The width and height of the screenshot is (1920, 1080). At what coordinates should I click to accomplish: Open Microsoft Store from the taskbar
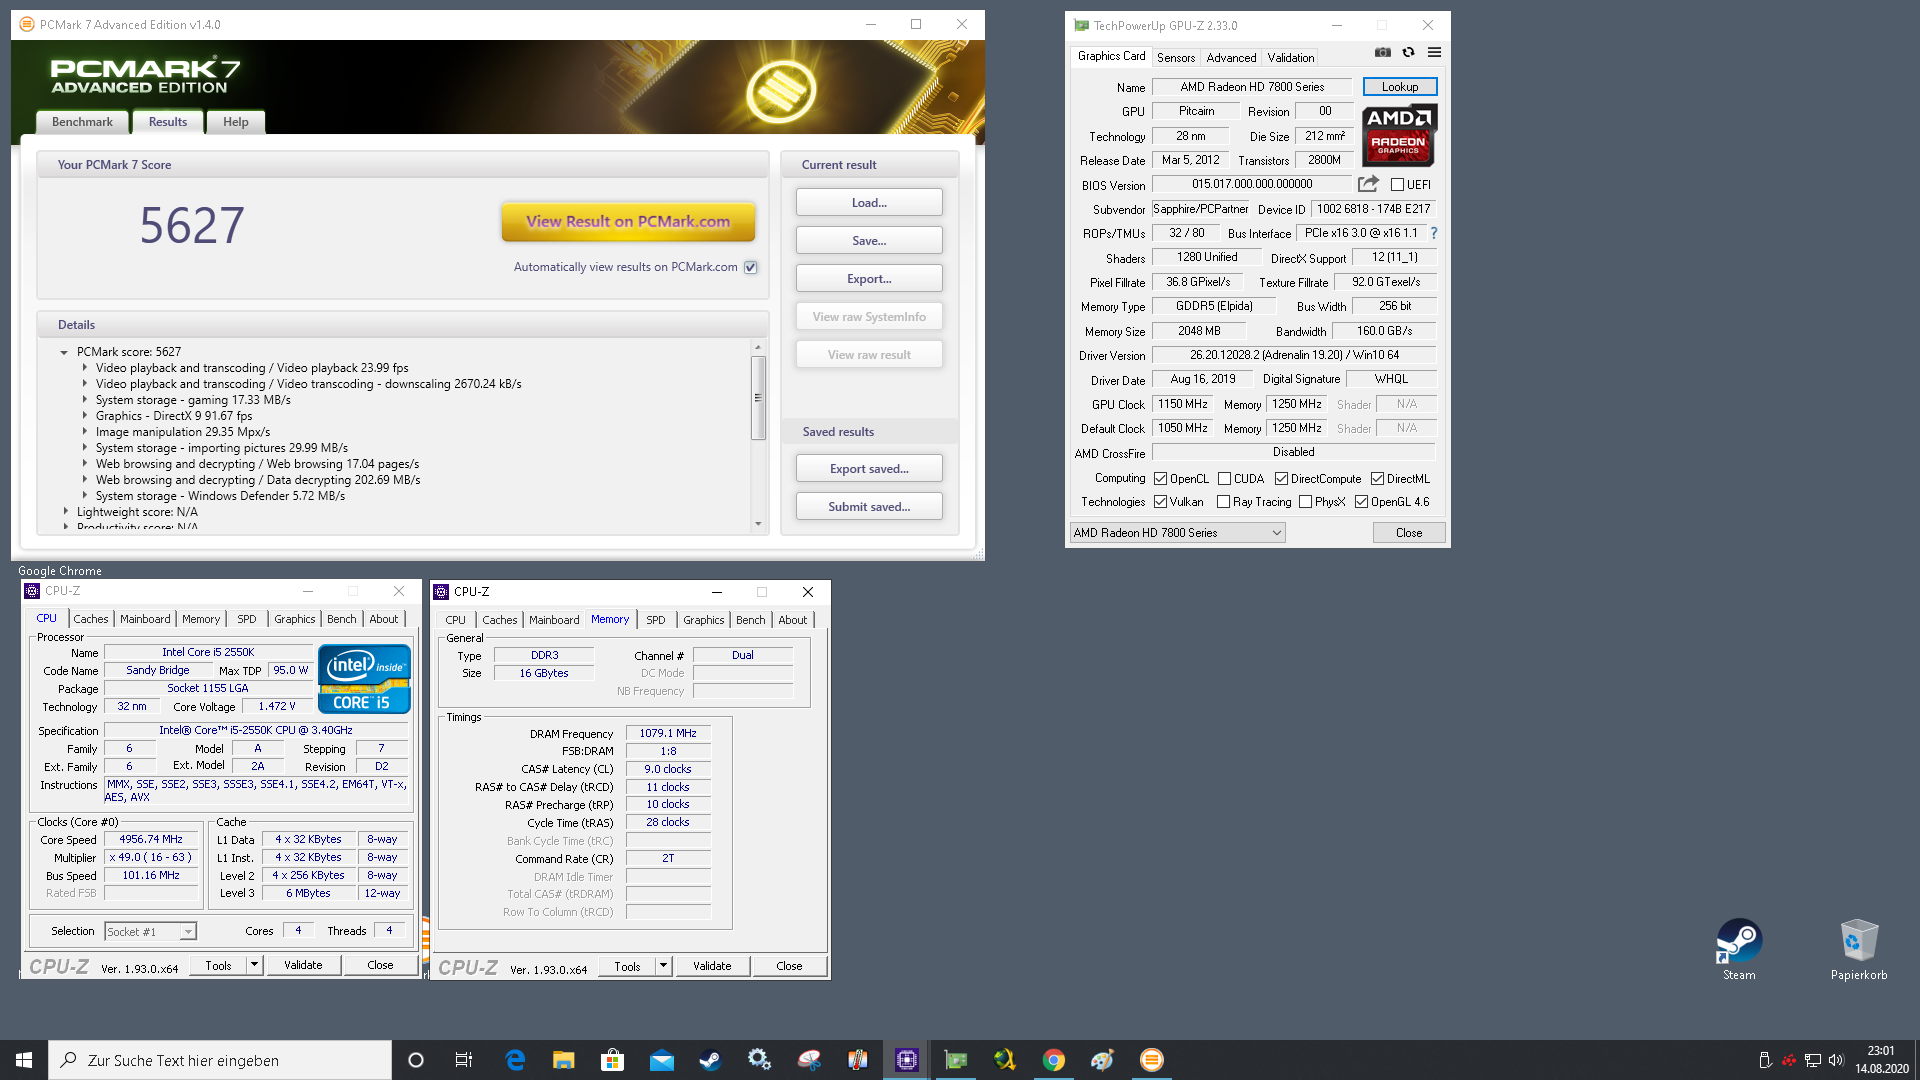tap(613, 1060)
